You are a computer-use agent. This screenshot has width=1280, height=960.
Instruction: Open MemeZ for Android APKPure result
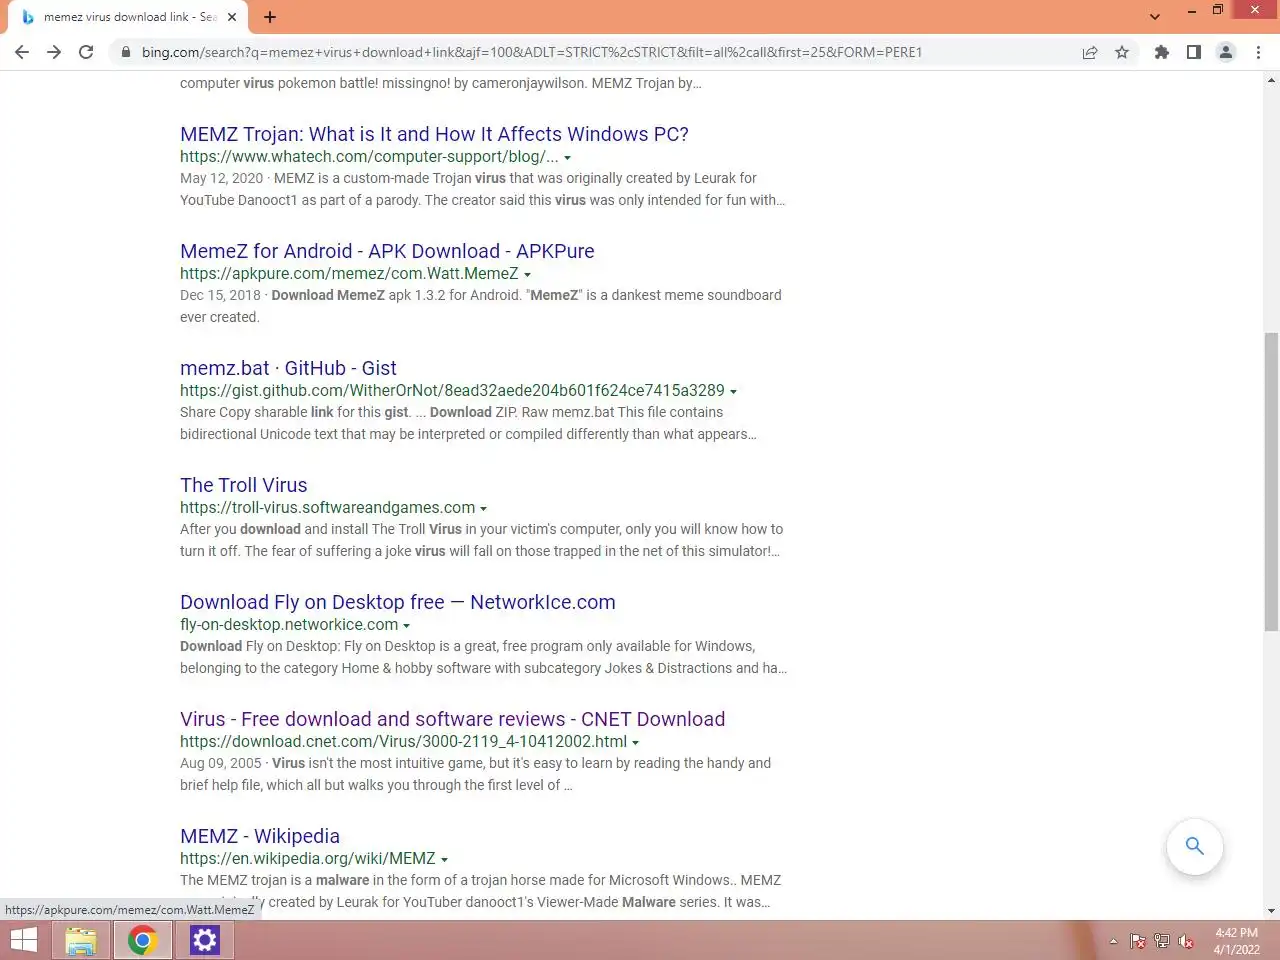(x=387, y=251)
